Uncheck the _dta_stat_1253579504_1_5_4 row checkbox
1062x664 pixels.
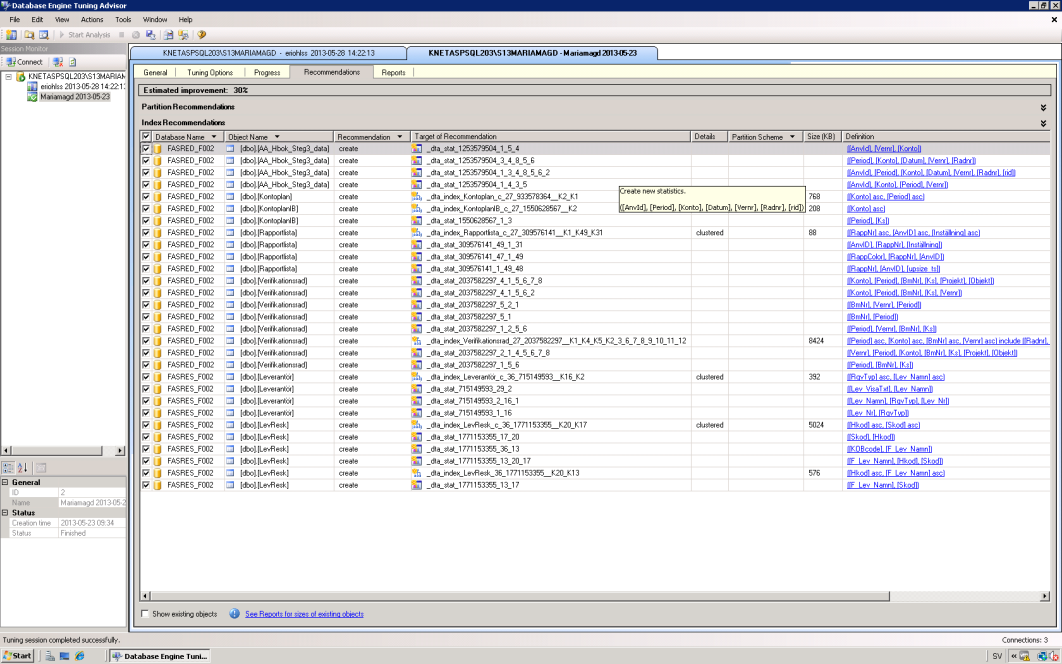coord(146,148)
